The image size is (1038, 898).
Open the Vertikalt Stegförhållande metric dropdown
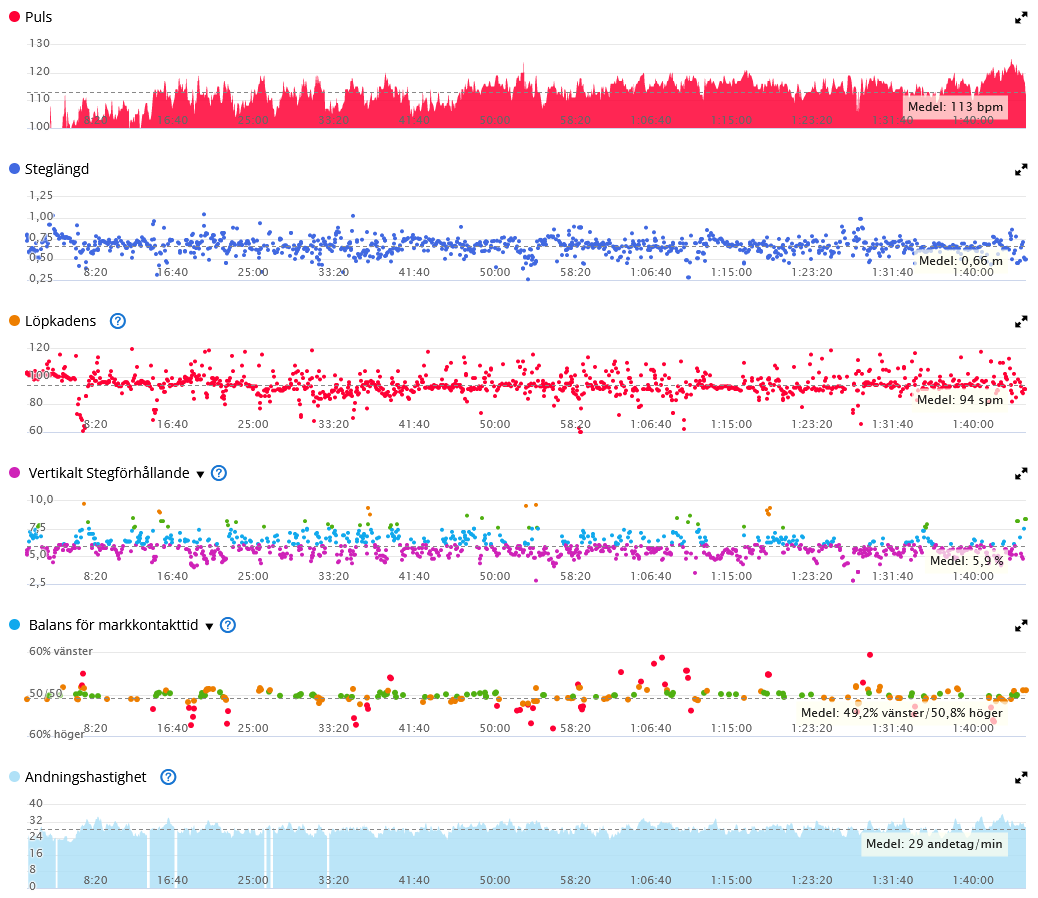[x=201, y=474]
